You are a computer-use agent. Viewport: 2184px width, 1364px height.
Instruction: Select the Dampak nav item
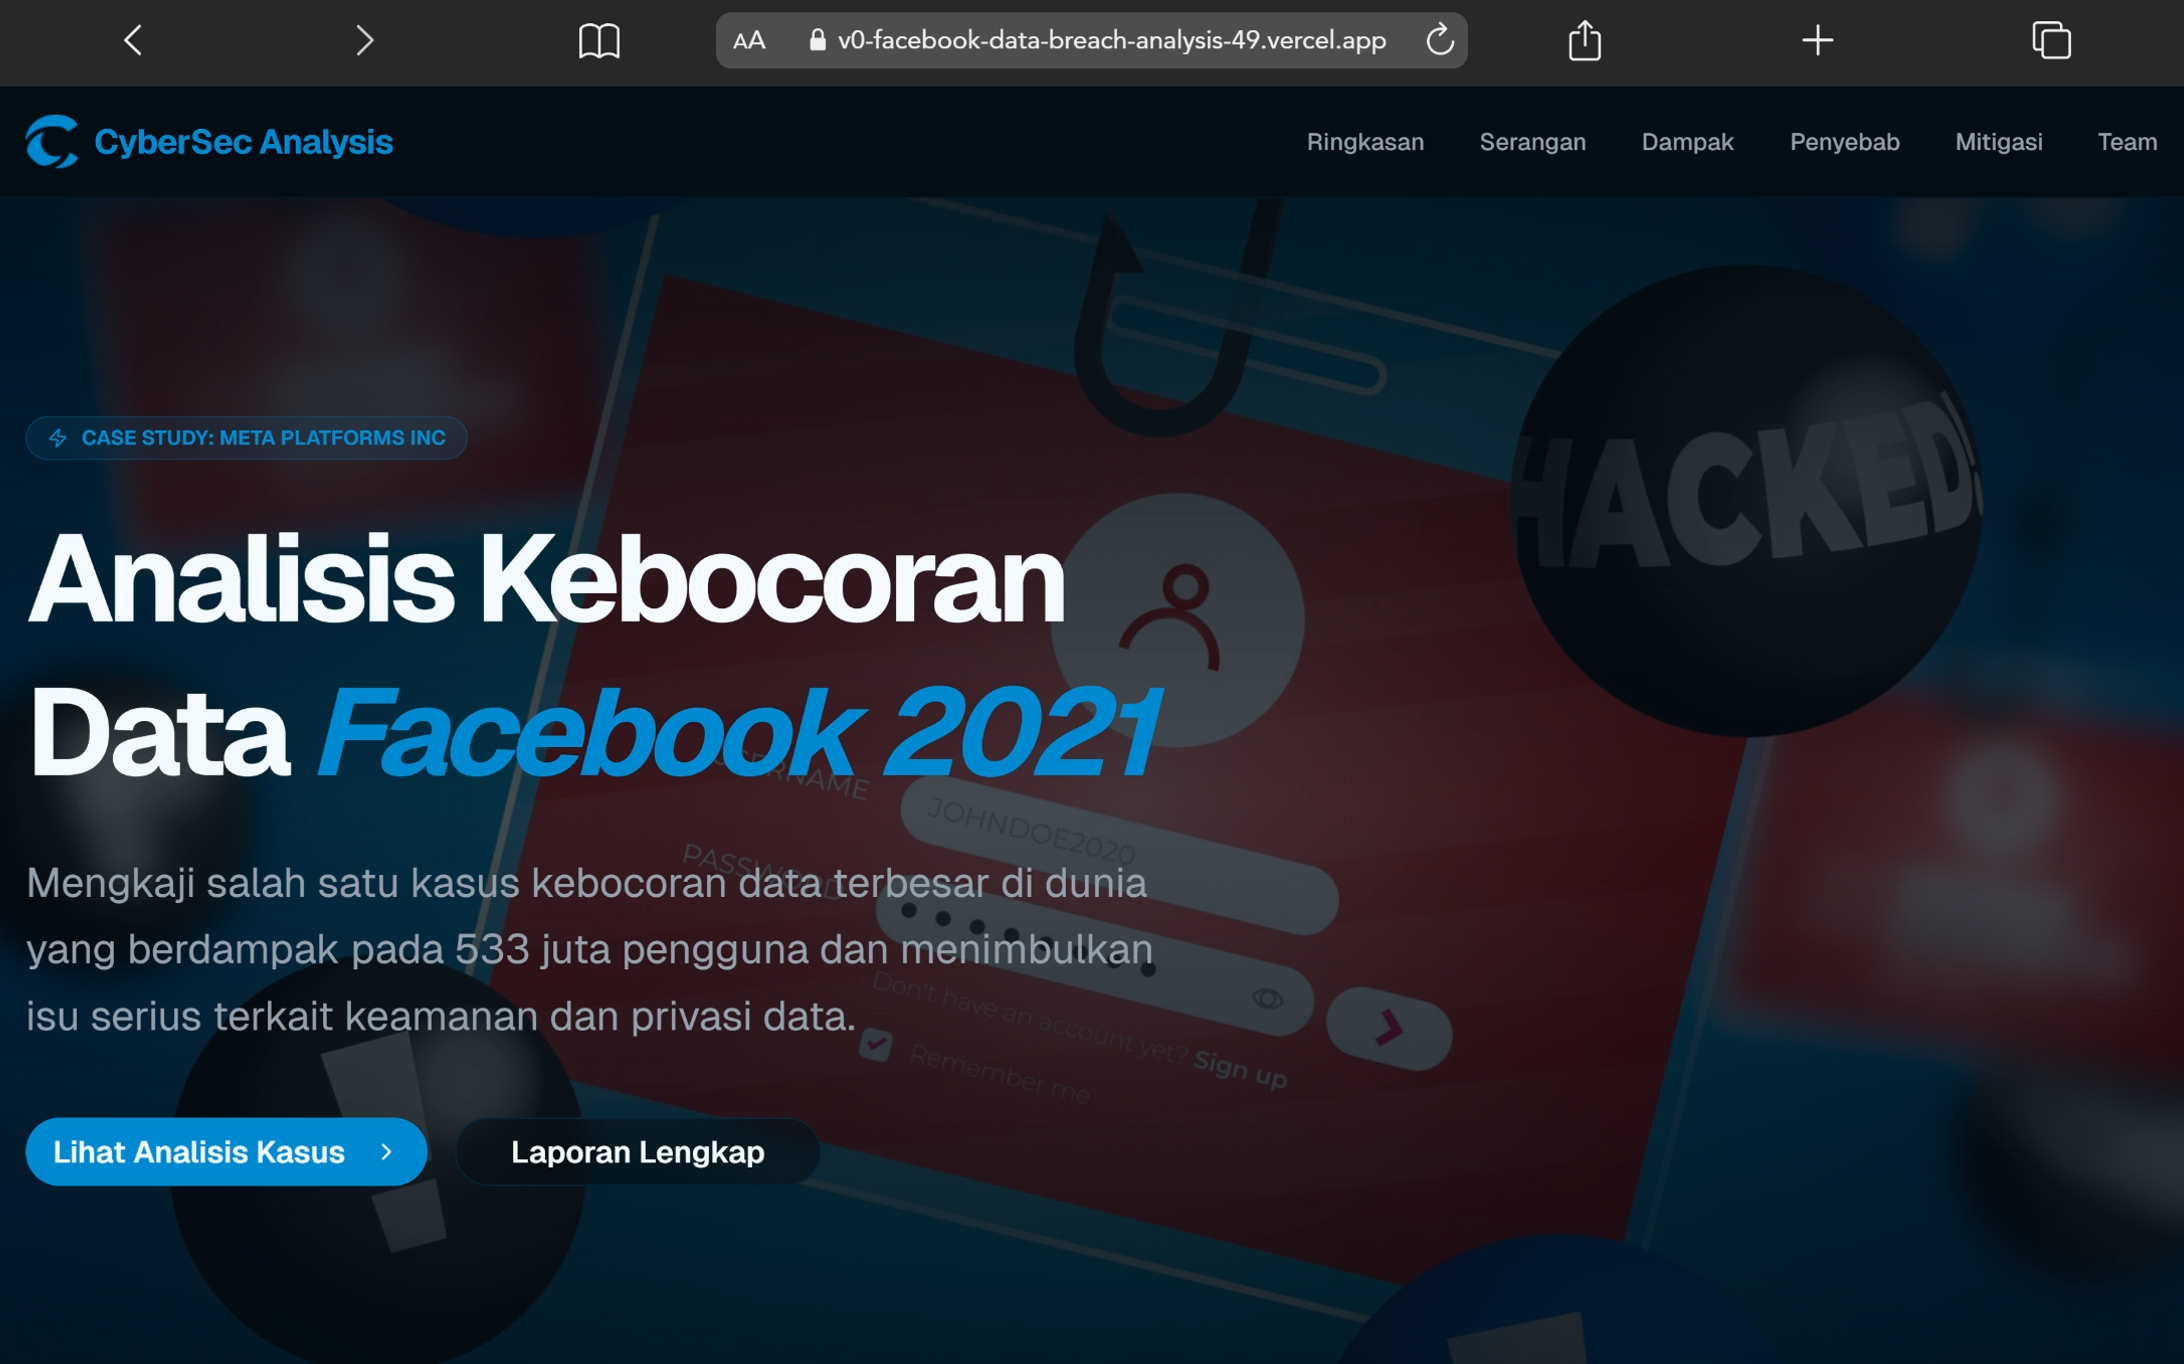1687,142
